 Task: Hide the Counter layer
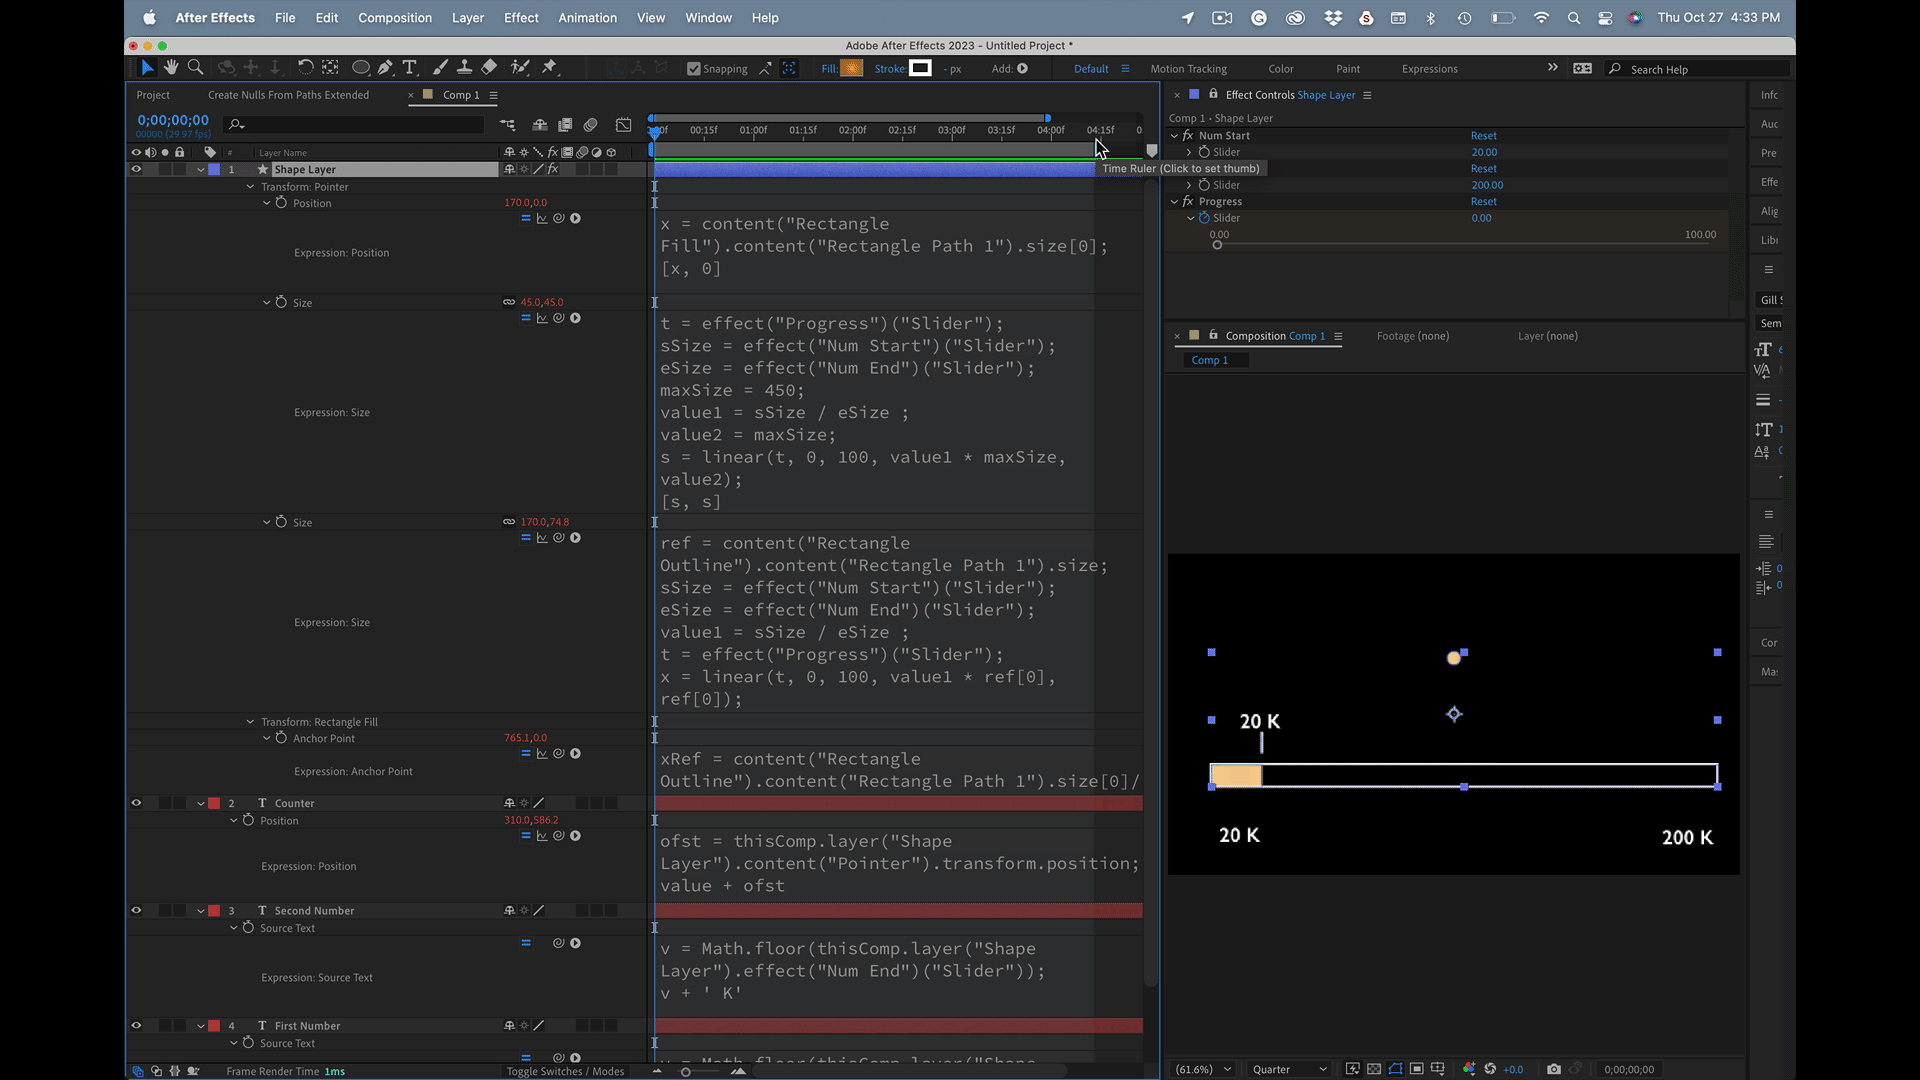pos(136,803)
